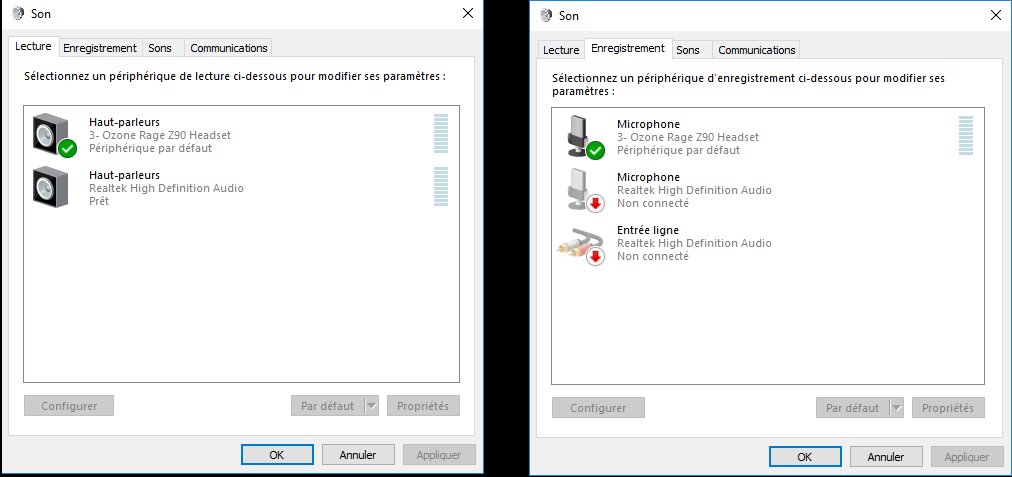Click Par défaut button in right window

tap(853, 408)
